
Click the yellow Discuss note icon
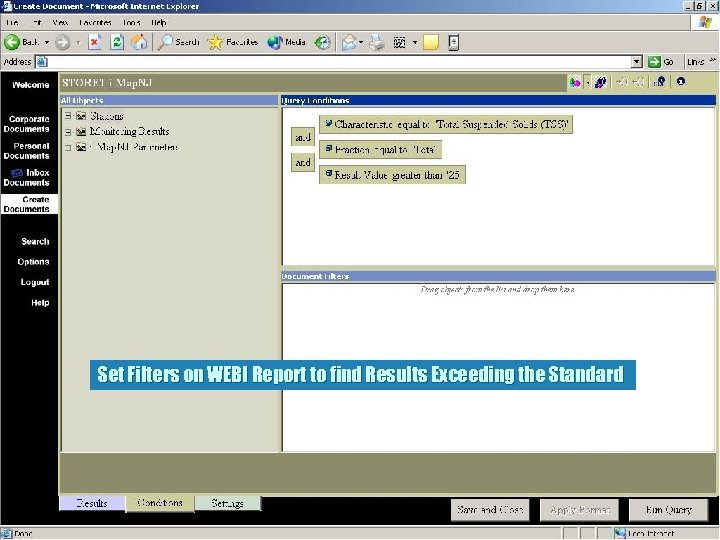(x=430, y=42)
